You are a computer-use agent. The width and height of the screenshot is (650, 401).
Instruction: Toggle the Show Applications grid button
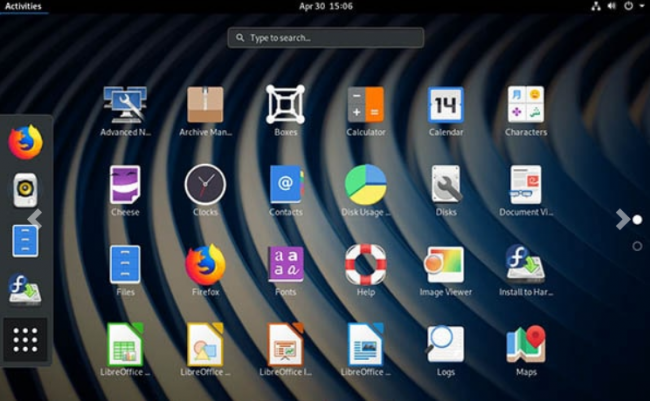tap(25, 340)
